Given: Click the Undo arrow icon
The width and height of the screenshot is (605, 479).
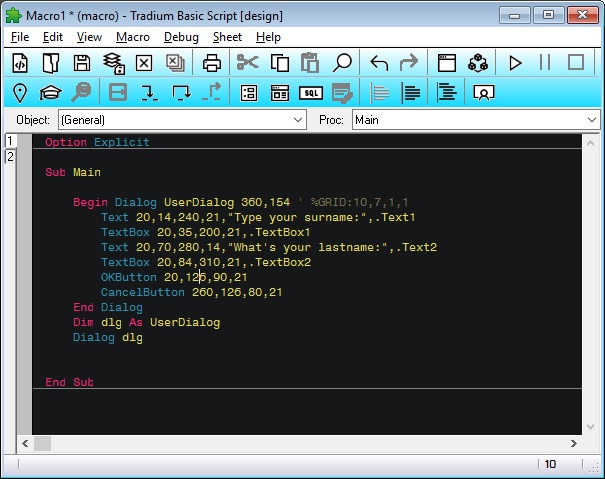Looking at the screenshot, I should (379, 62).
